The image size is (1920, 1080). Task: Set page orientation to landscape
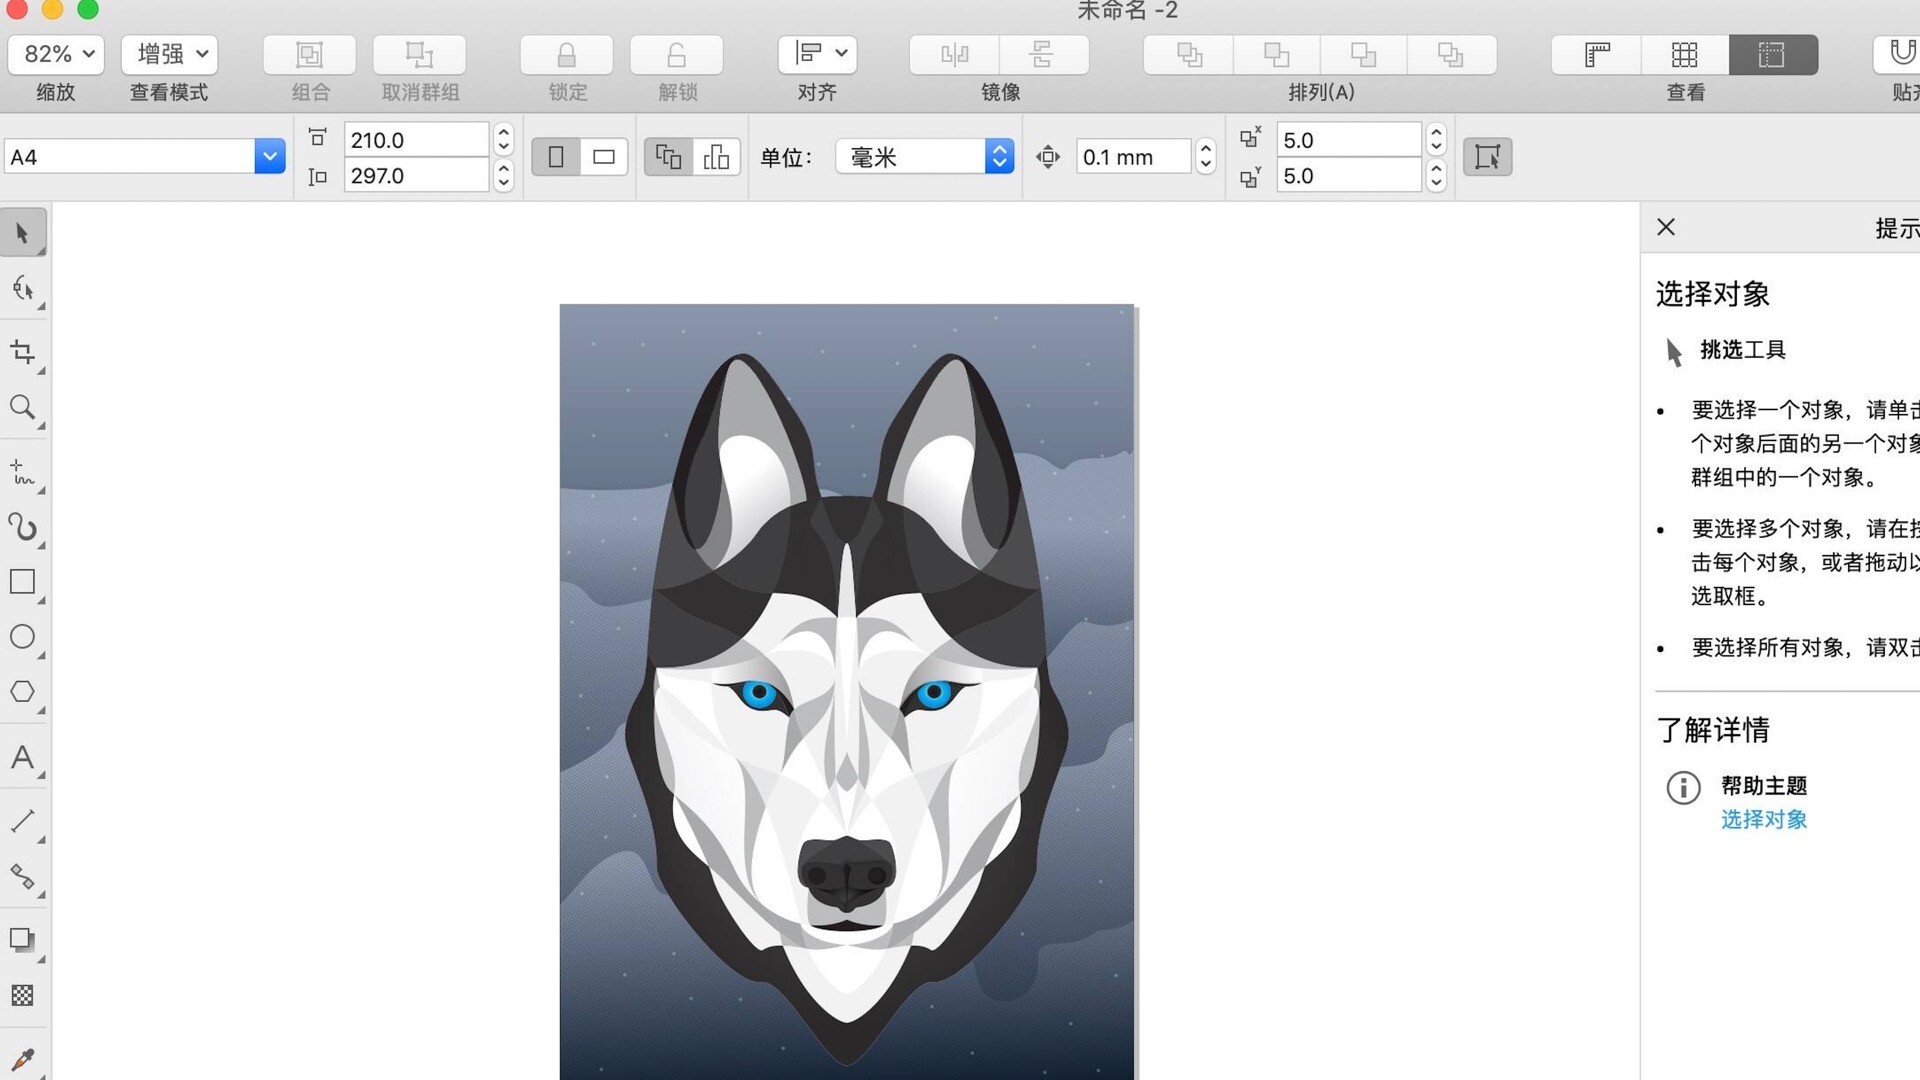coord(604,157)
